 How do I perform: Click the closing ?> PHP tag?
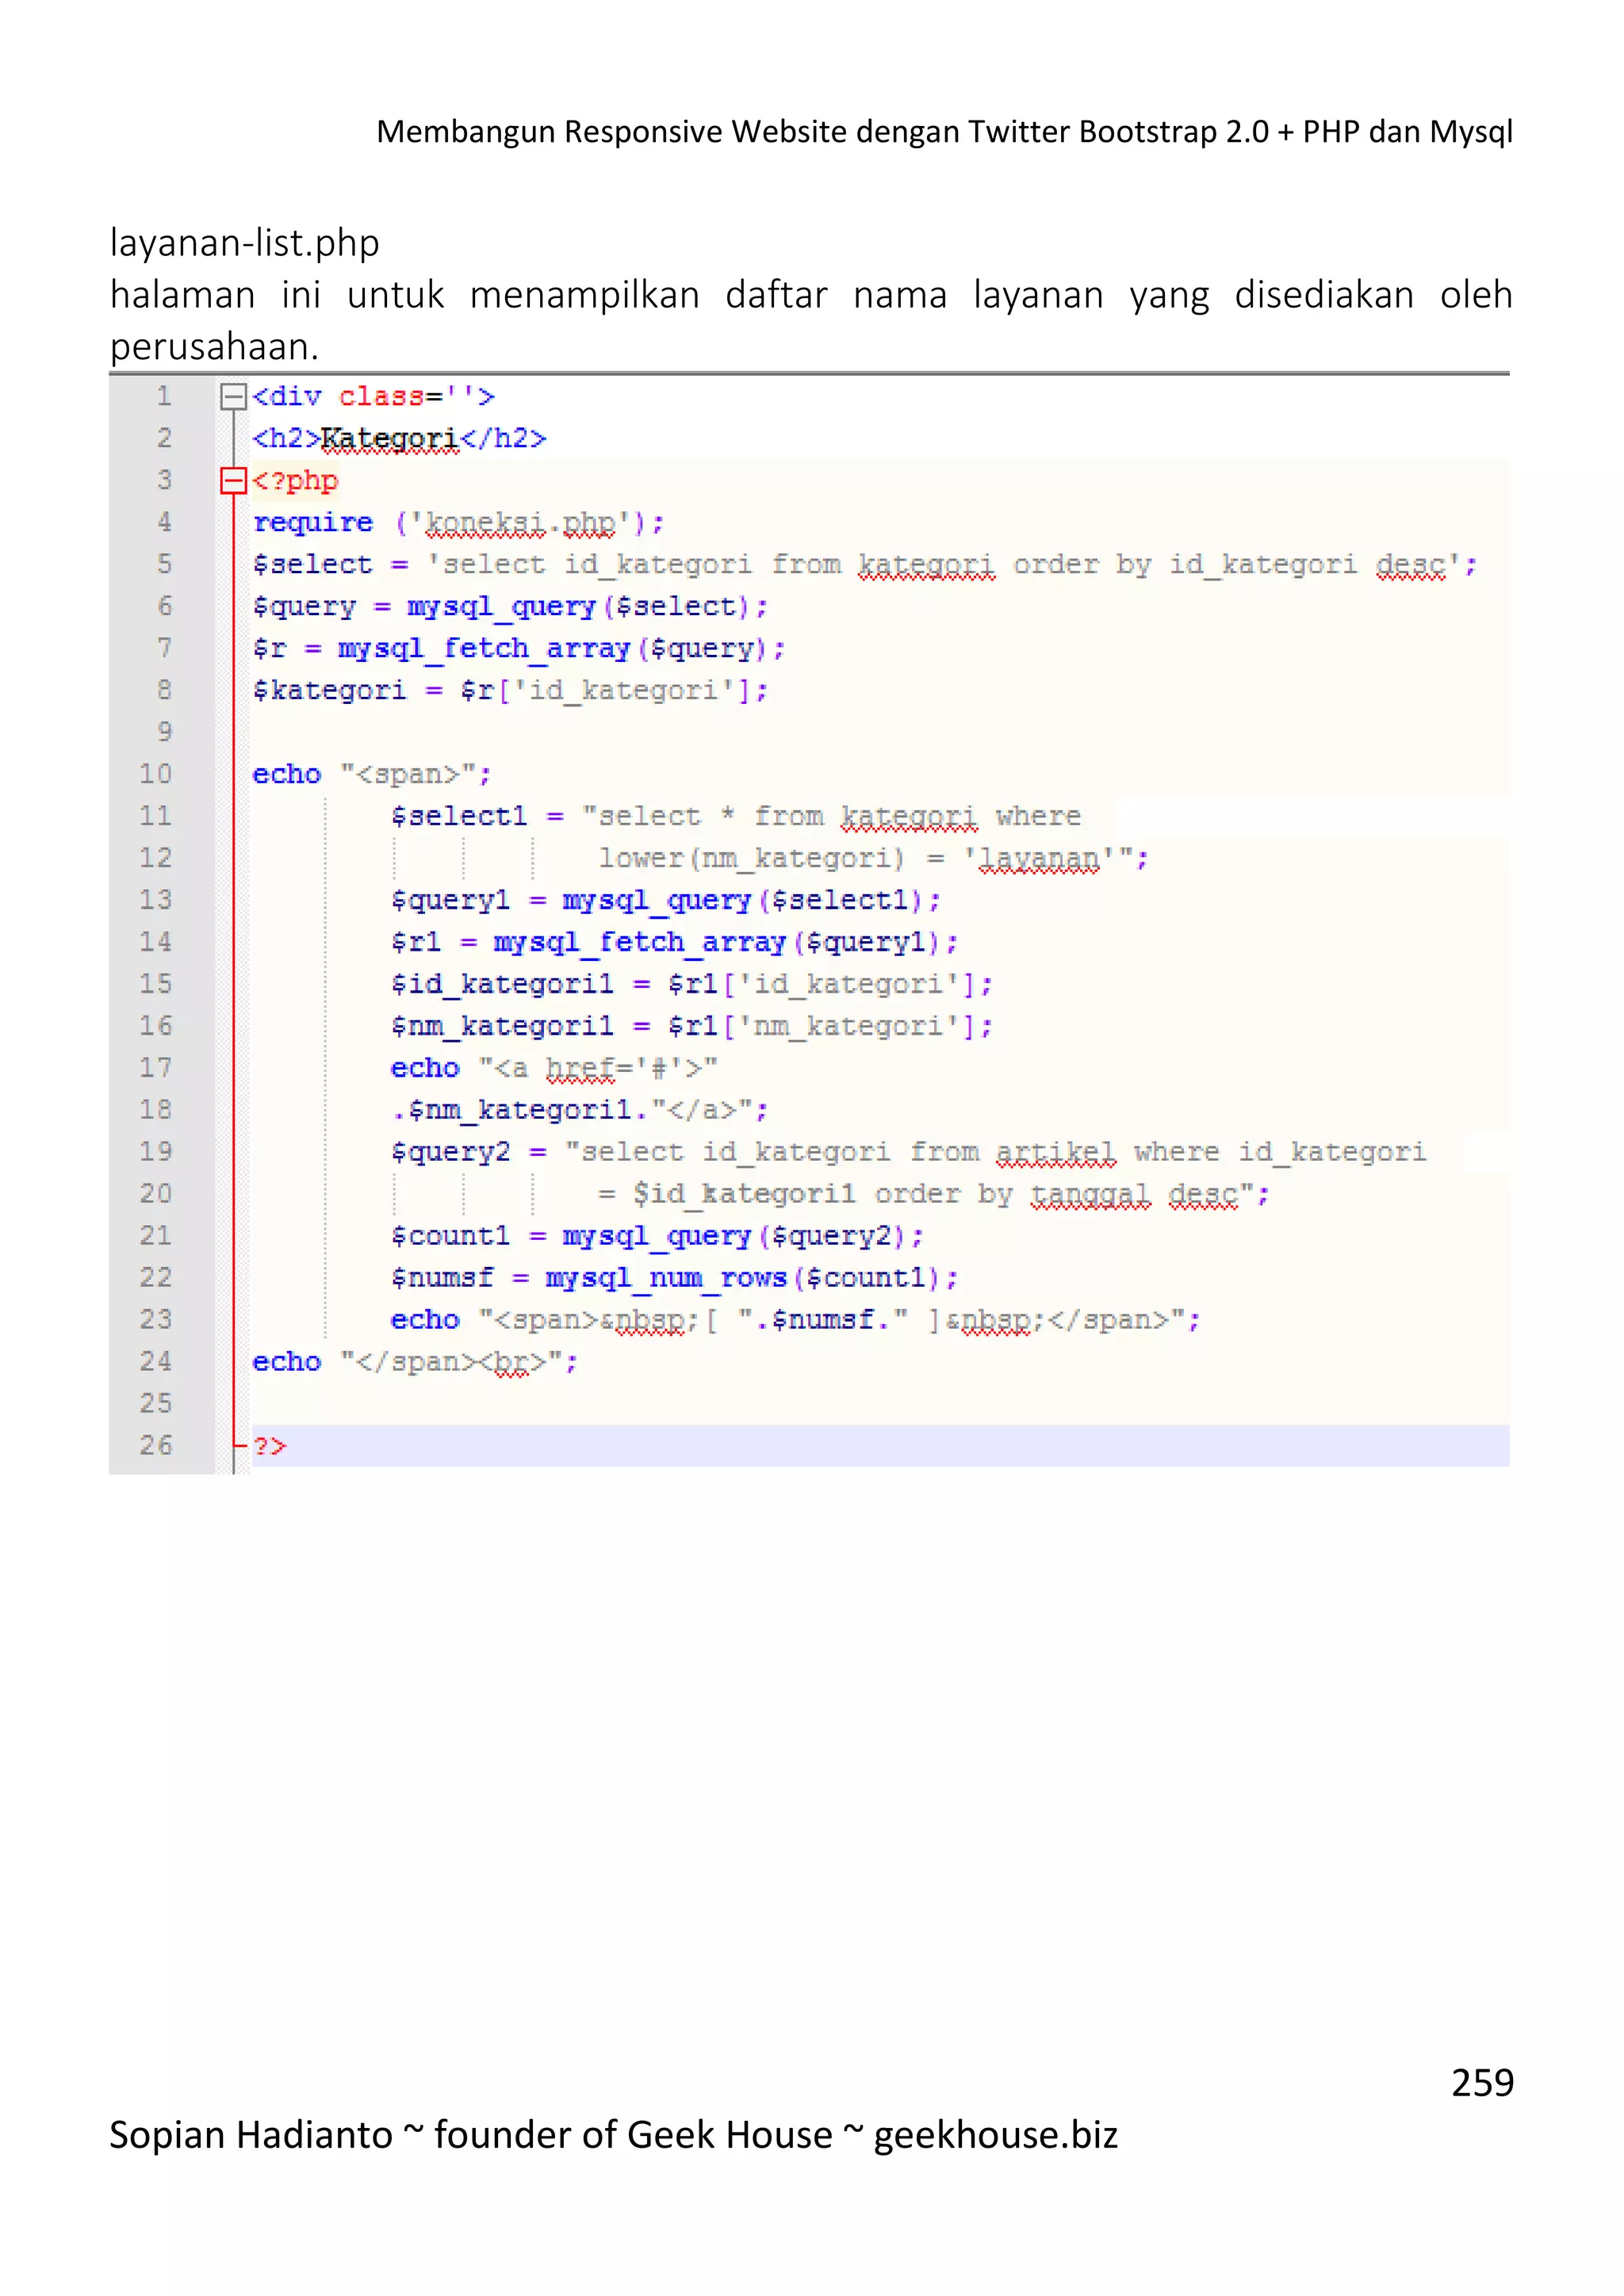click(x=269, y=1446)
